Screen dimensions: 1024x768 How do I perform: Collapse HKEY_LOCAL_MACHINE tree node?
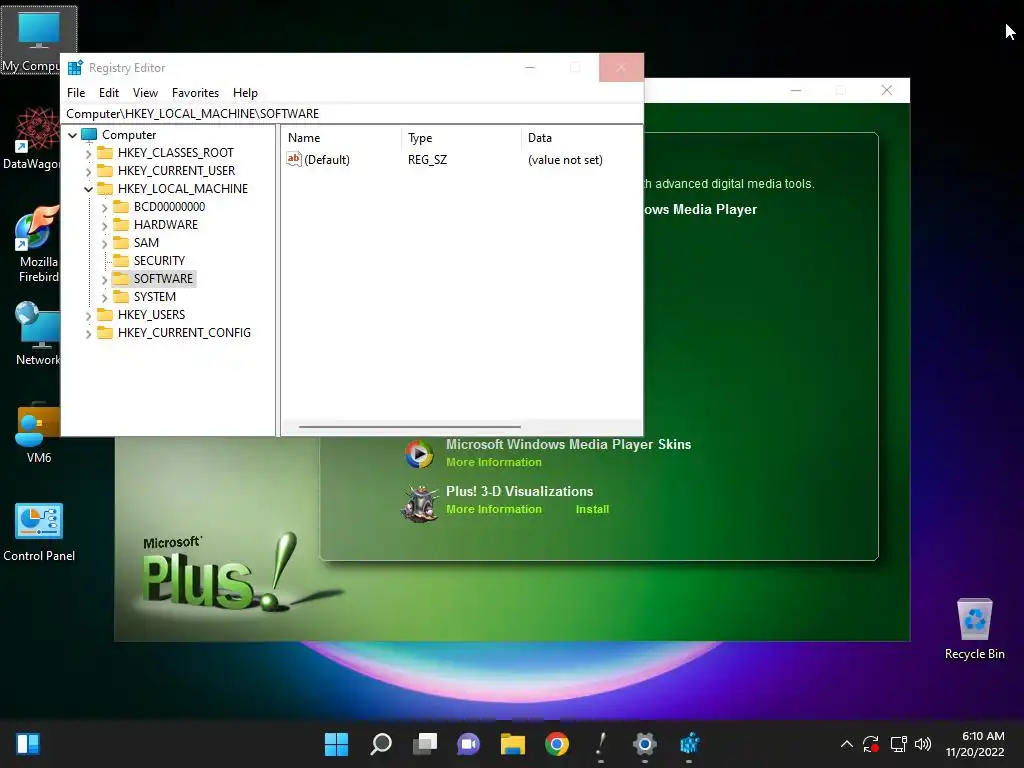coord(88,189)
